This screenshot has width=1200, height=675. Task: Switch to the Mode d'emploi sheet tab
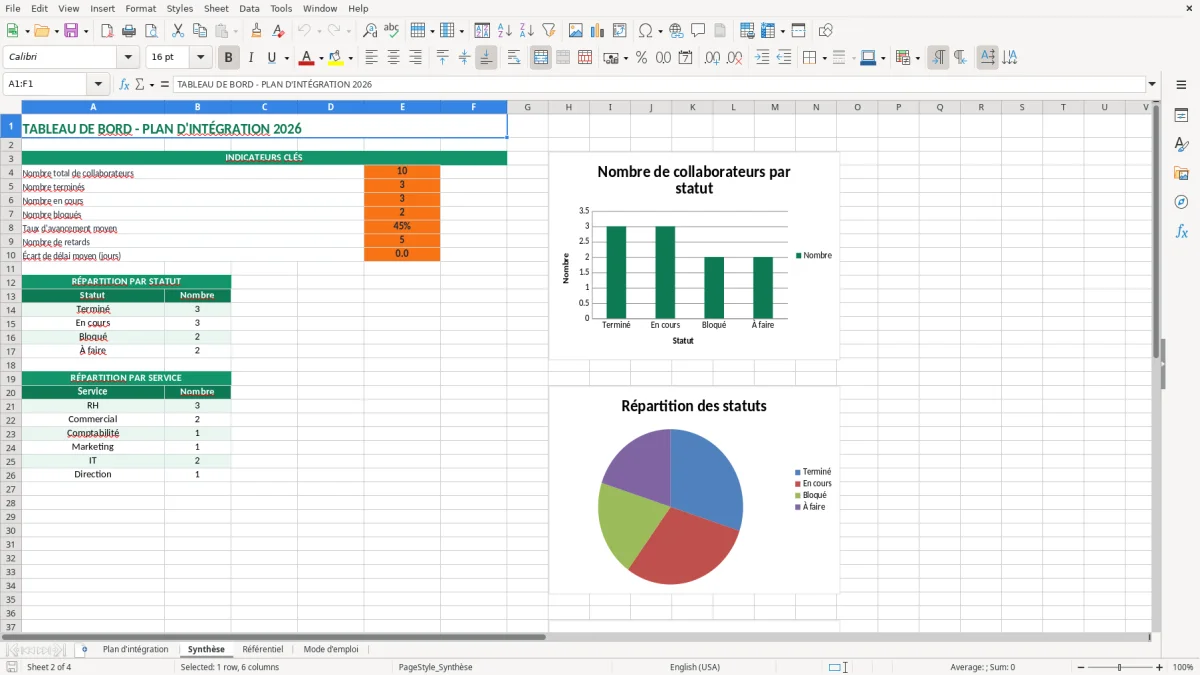click(331, 649)
